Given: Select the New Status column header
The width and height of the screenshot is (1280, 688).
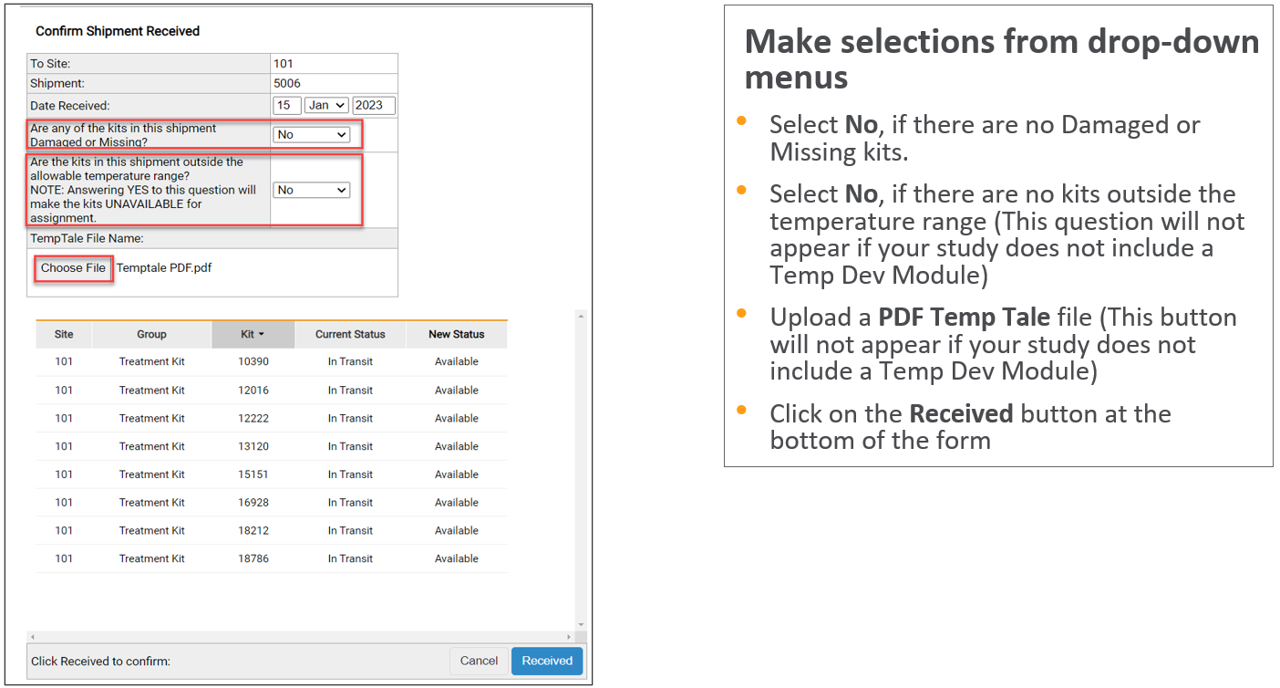Looking at the screenshot, I should pyautogui.click(x=456, y=335).
